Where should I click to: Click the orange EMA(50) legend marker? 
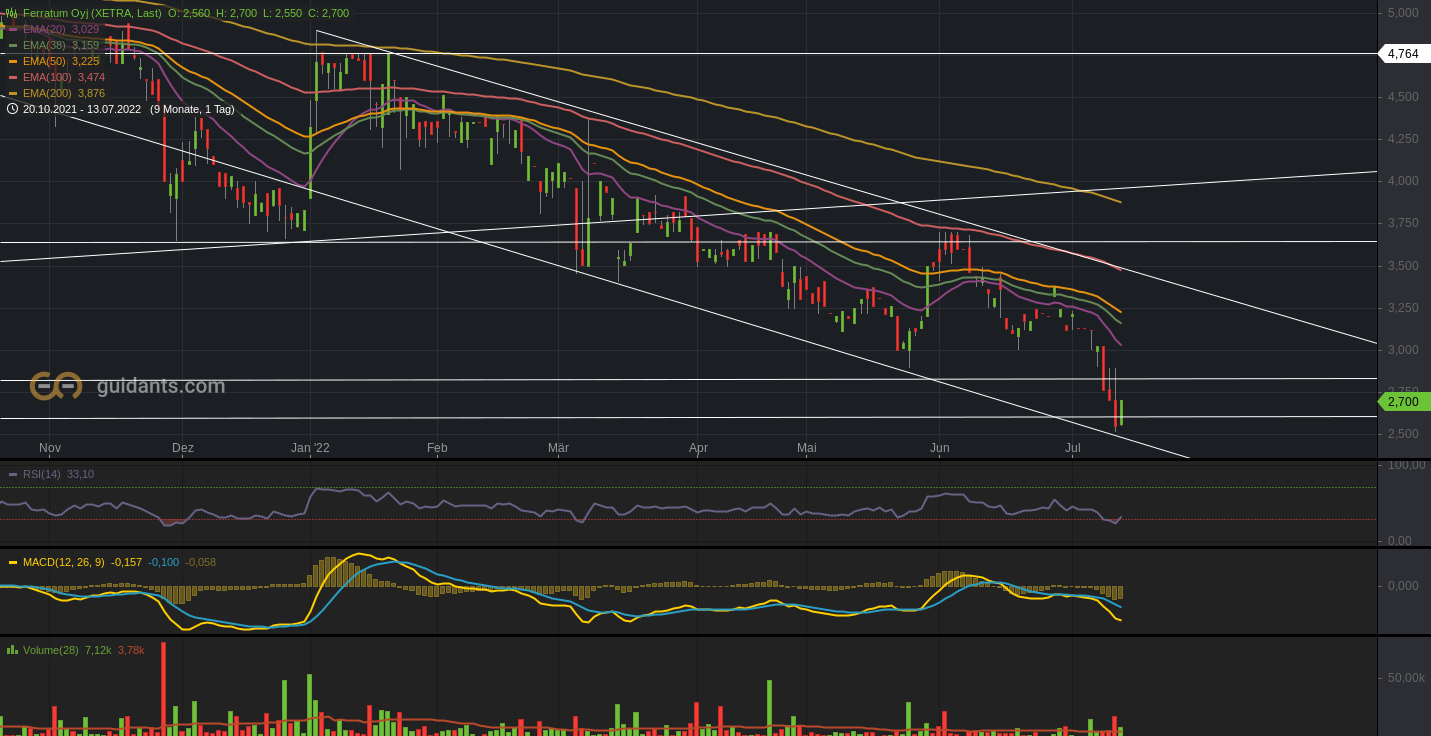pos(13,61)
